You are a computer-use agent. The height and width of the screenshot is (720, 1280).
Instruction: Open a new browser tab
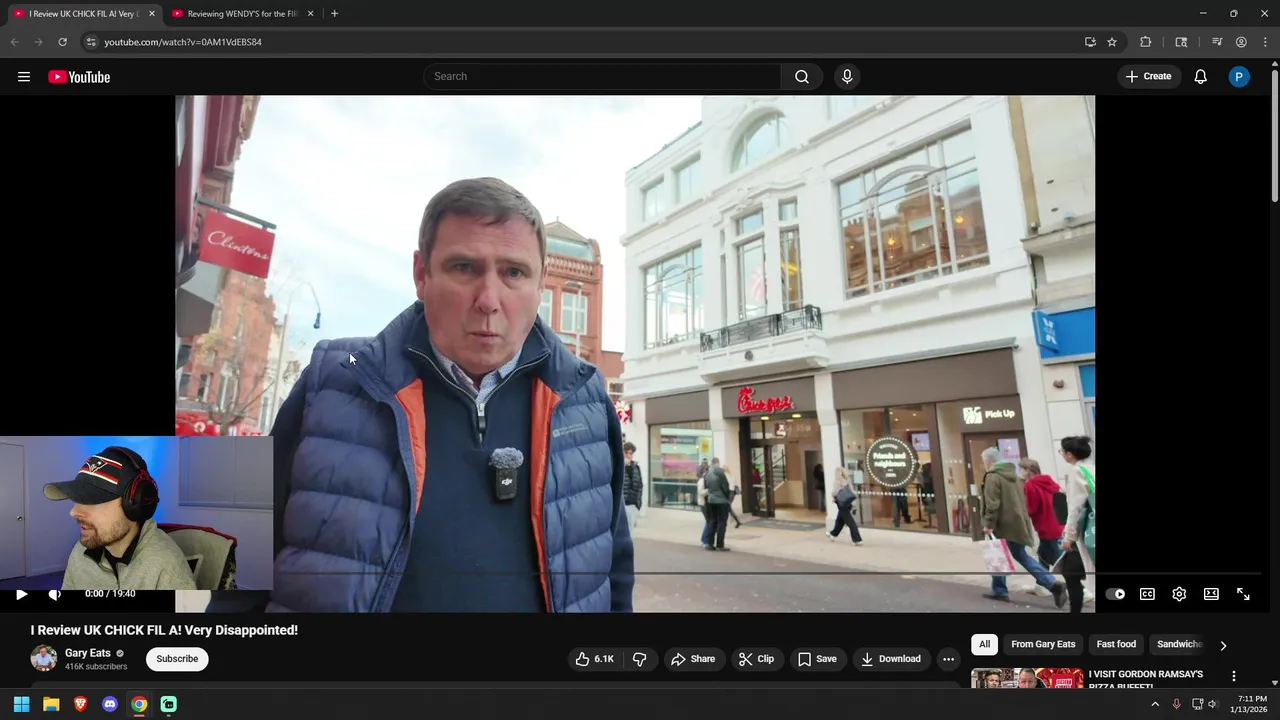click(334, 14)
